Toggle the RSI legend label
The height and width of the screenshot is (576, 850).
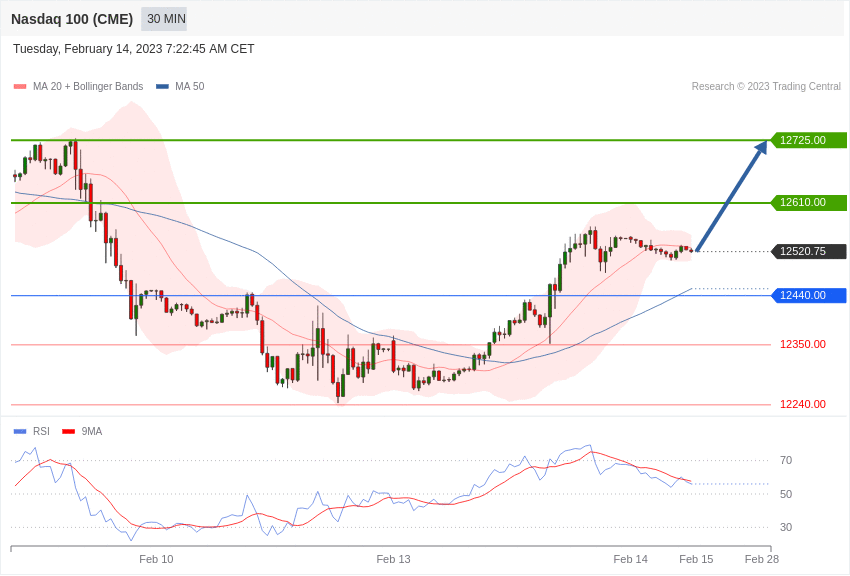pyautogui.click(x=41, y=431)
